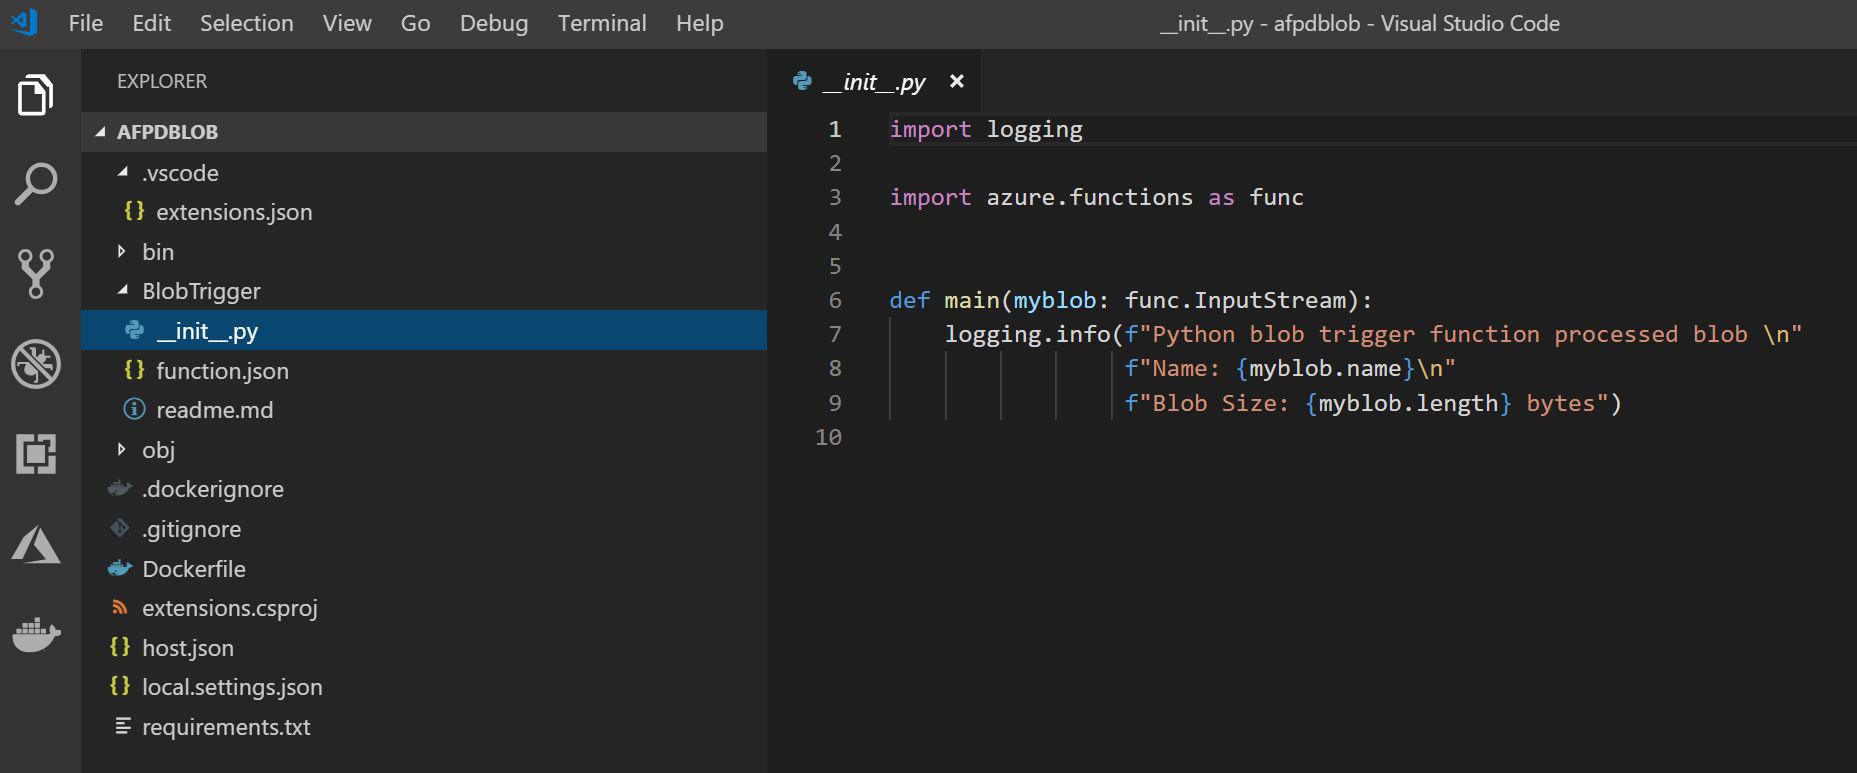Open the Explorer view in activity bar

pyautogui.click(x=36, y=96)
